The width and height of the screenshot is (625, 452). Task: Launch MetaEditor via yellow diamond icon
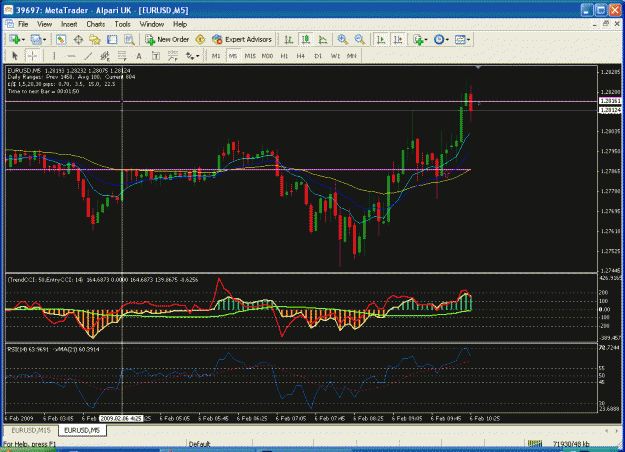(x=200, y=39)
